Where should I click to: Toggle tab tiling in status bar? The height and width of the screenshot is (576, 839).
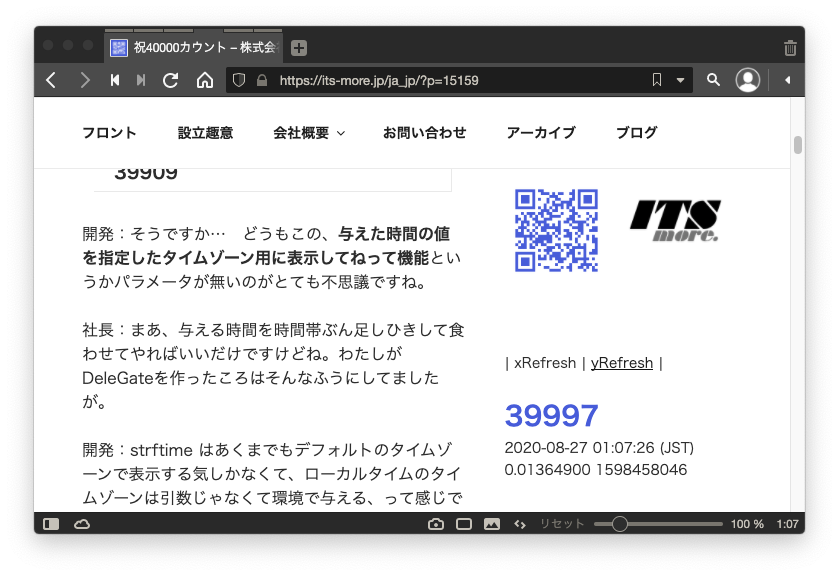coord(464,524)
